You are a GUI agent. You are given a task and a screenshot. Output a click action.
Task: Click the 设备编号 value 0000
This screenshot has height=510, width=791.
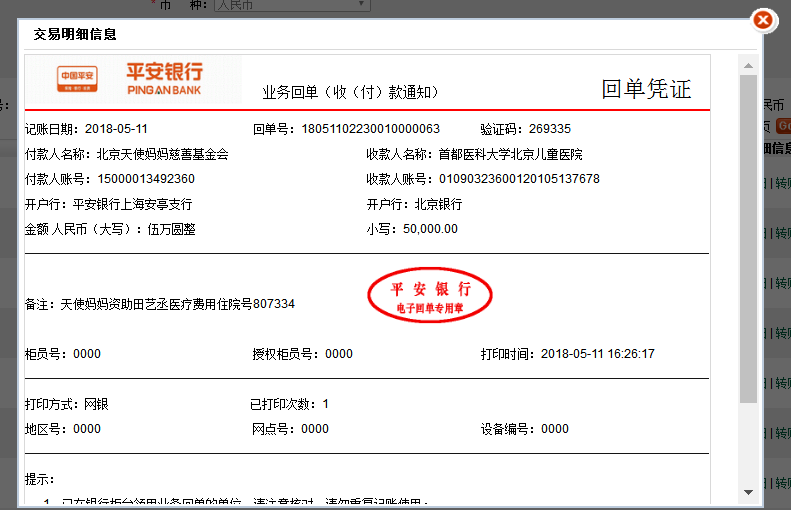click(x=555, y=429)
